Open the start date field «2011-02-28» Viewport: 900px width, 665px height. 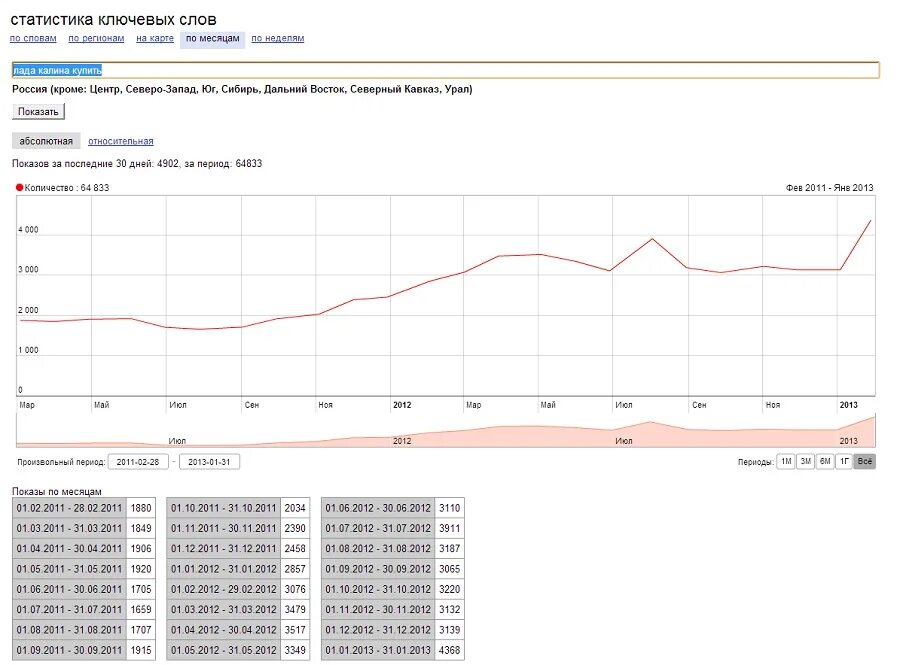tap(138, 461)
